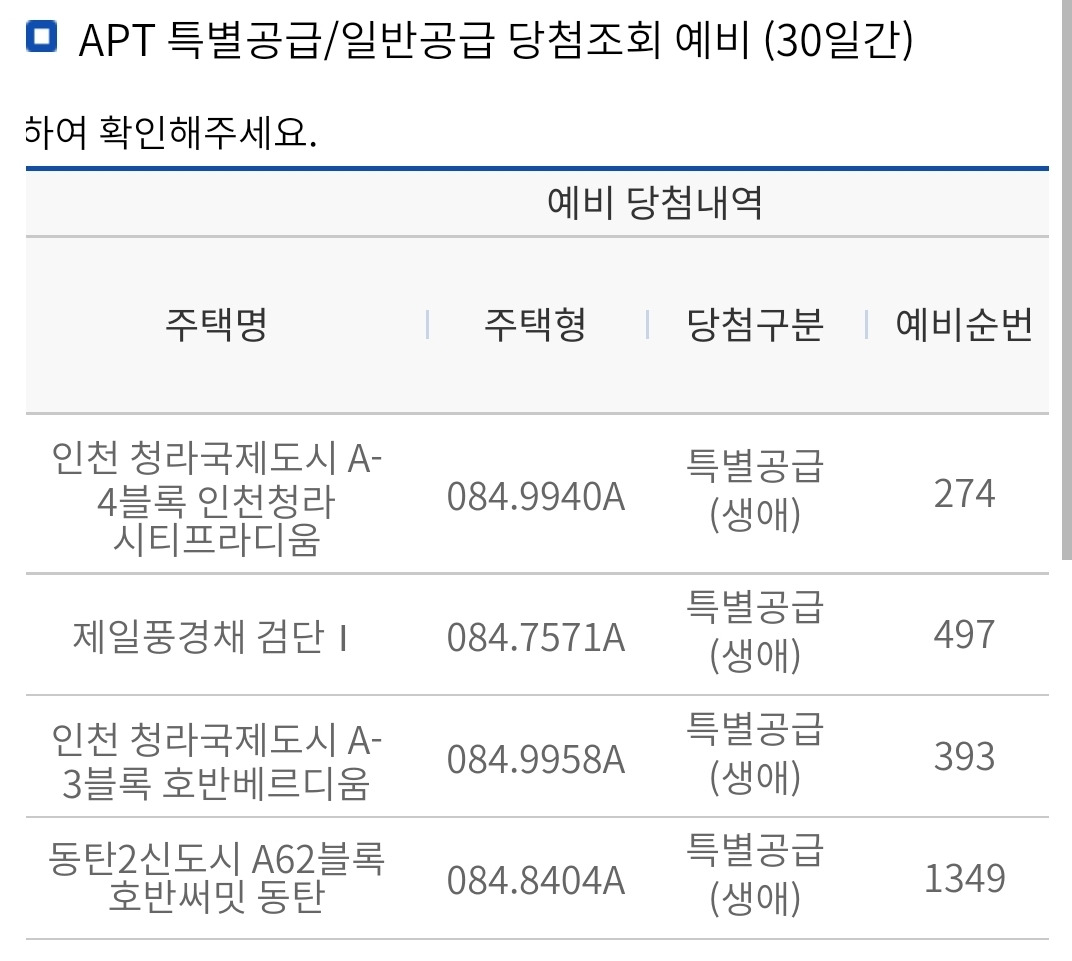The image size is (1072, 961).
Task: Click 특별공급(생애) in the 호반베르디움 row
Action: tap(755, 753)
